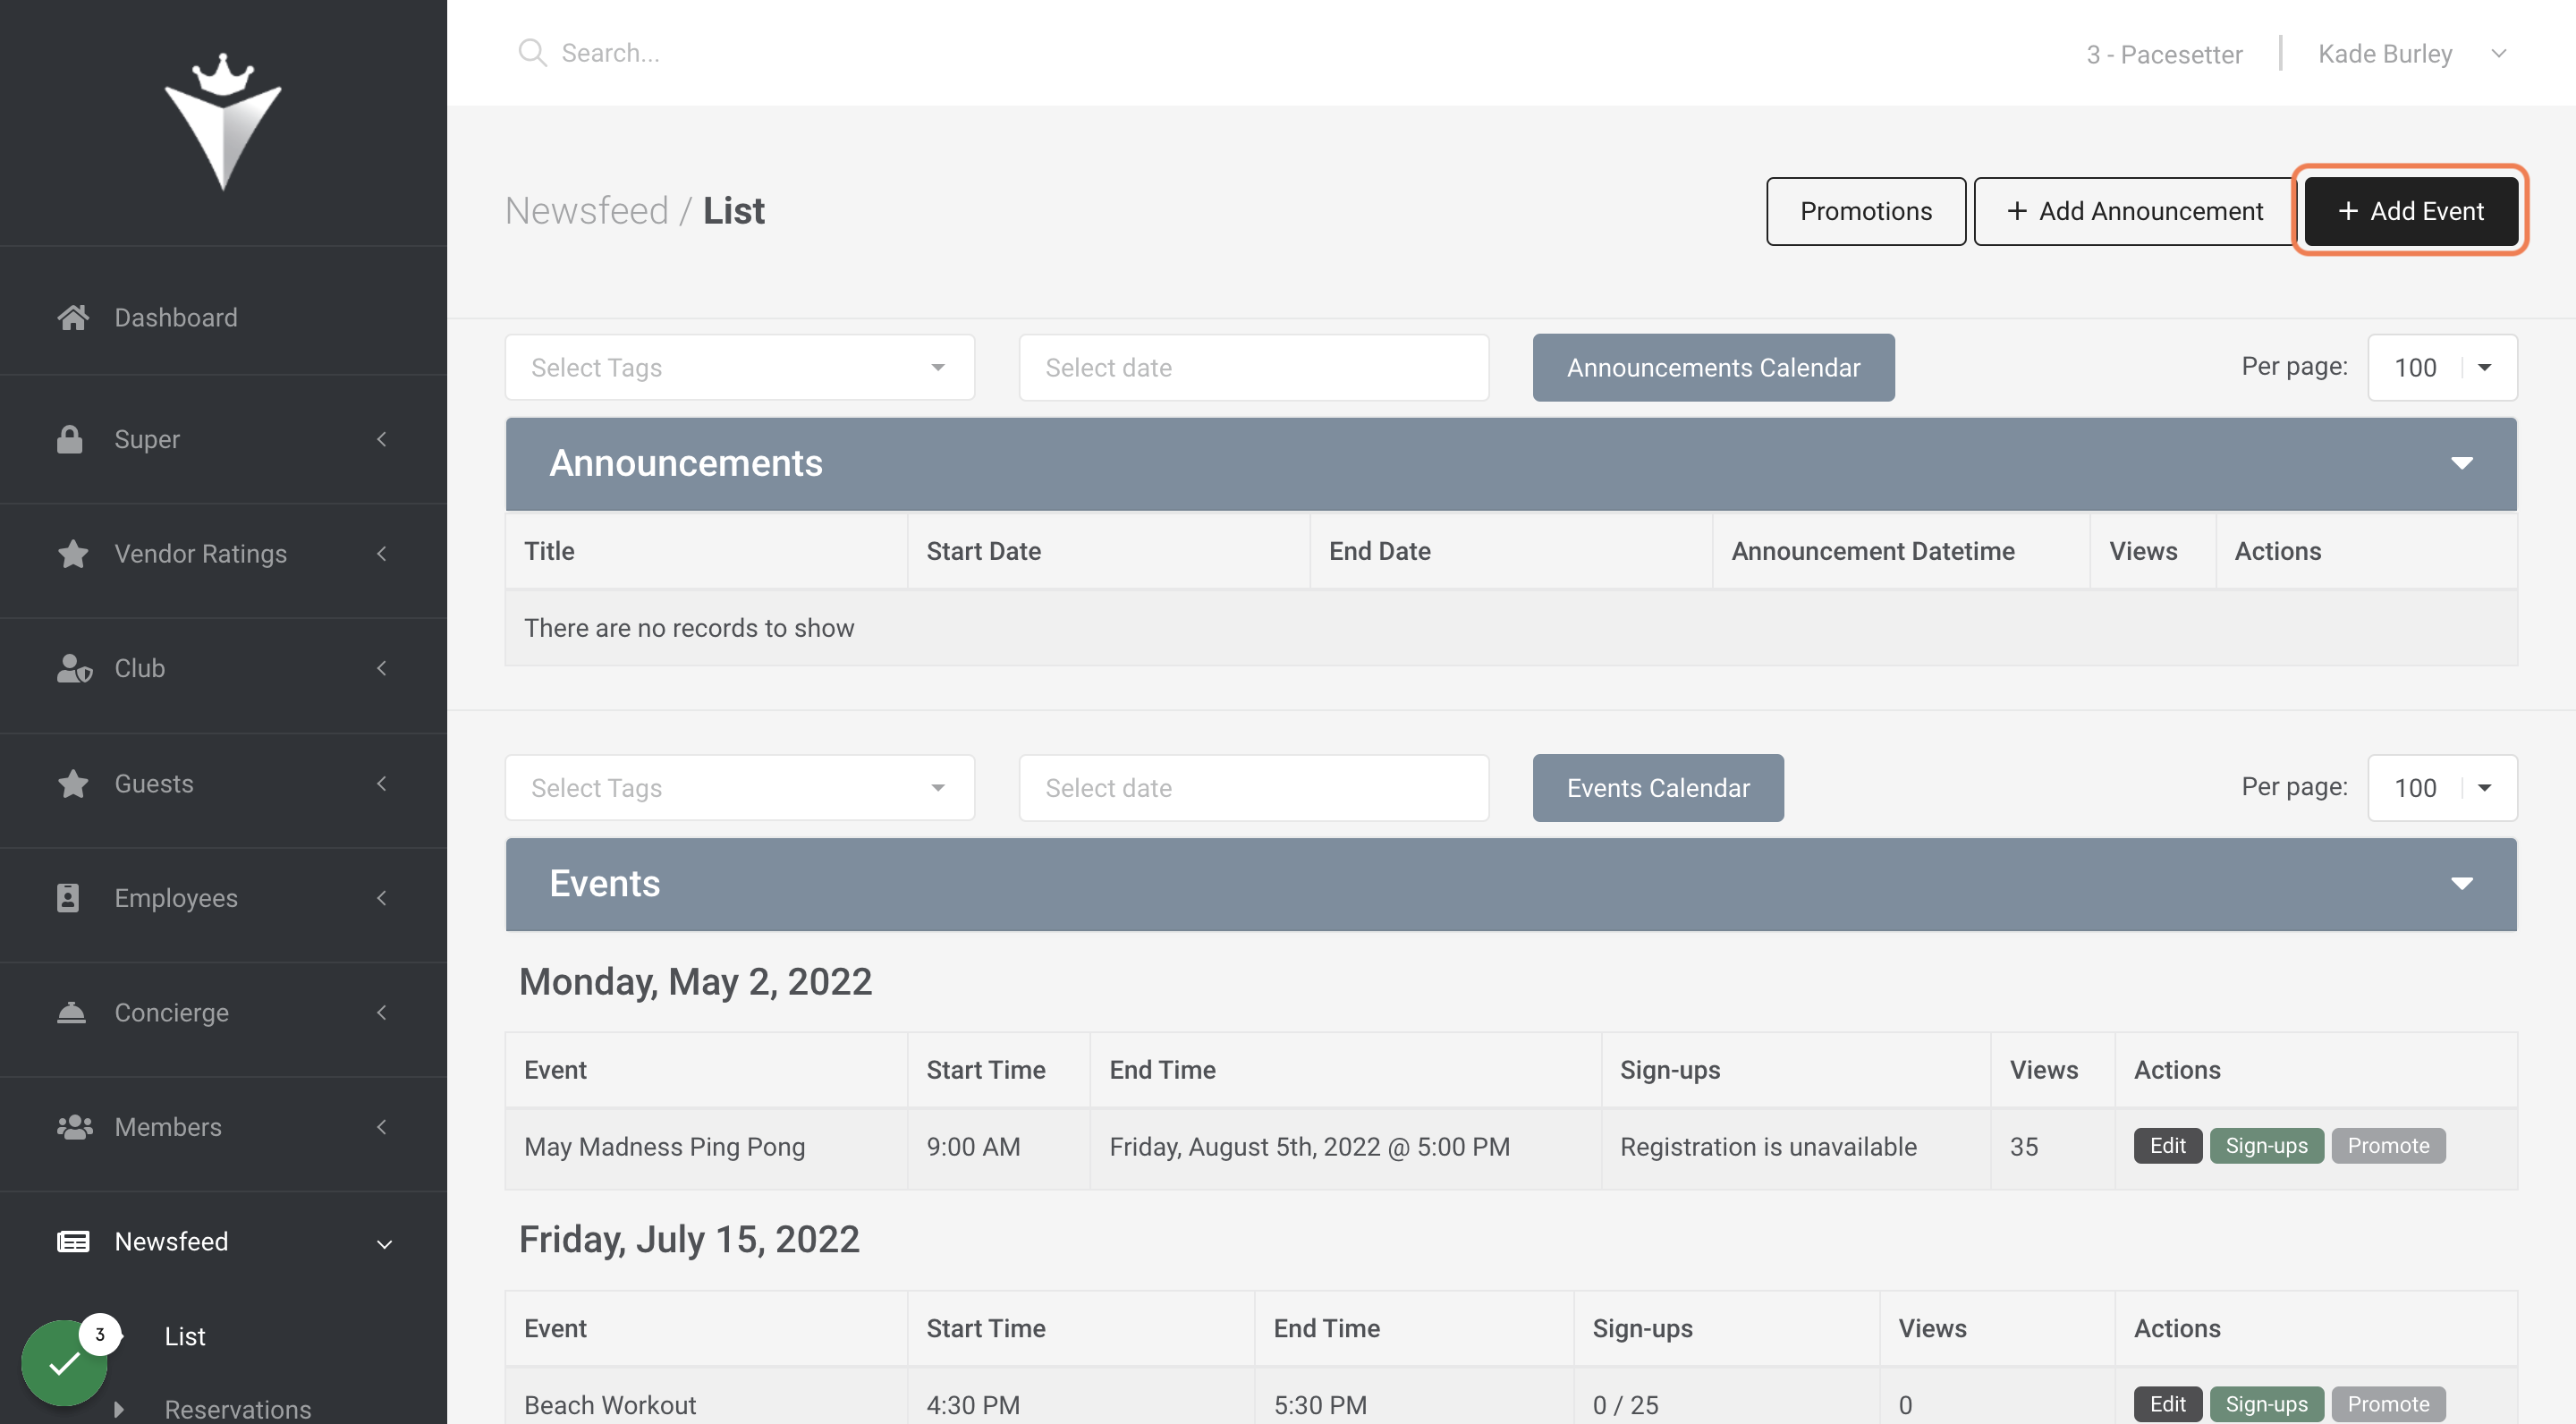Open the Events Calendar
Screen dimensions: 2576x1424
pyautogui.click(x=1658, y=787)
